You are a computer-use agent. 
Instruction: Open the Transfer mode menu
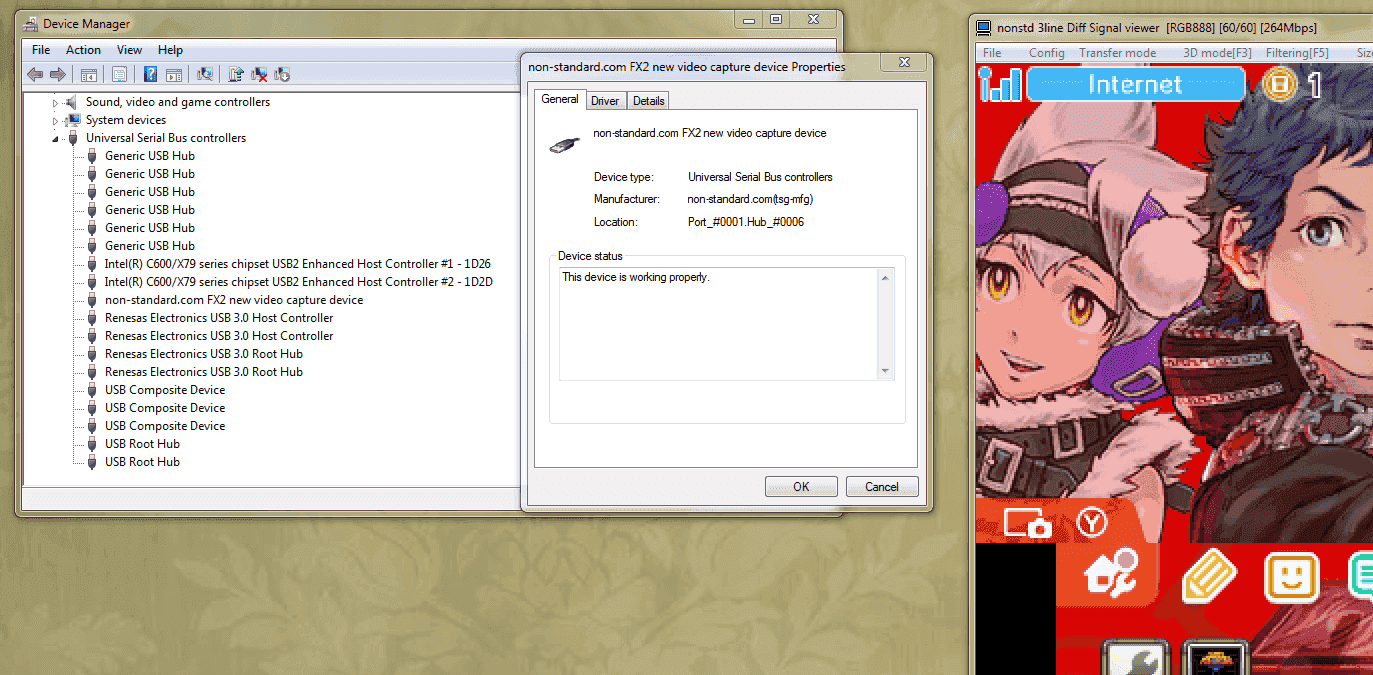pyautogui.click(x=1117, y=53)
